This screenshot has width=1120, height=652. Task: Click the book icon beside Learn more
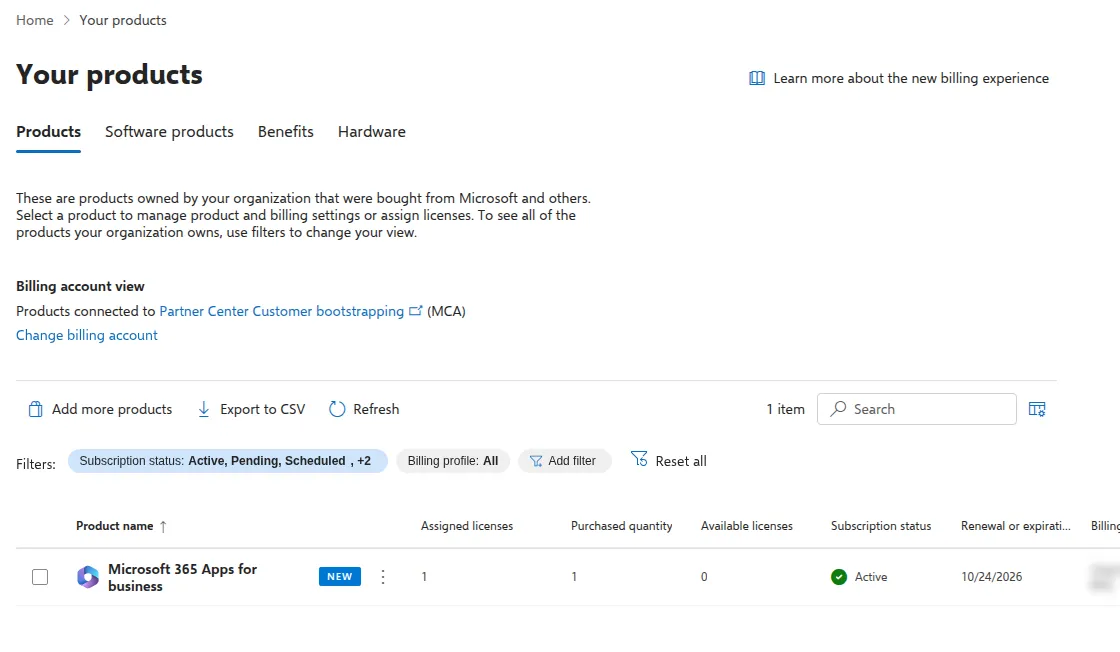pyautogui.click(x=756, y=79)
